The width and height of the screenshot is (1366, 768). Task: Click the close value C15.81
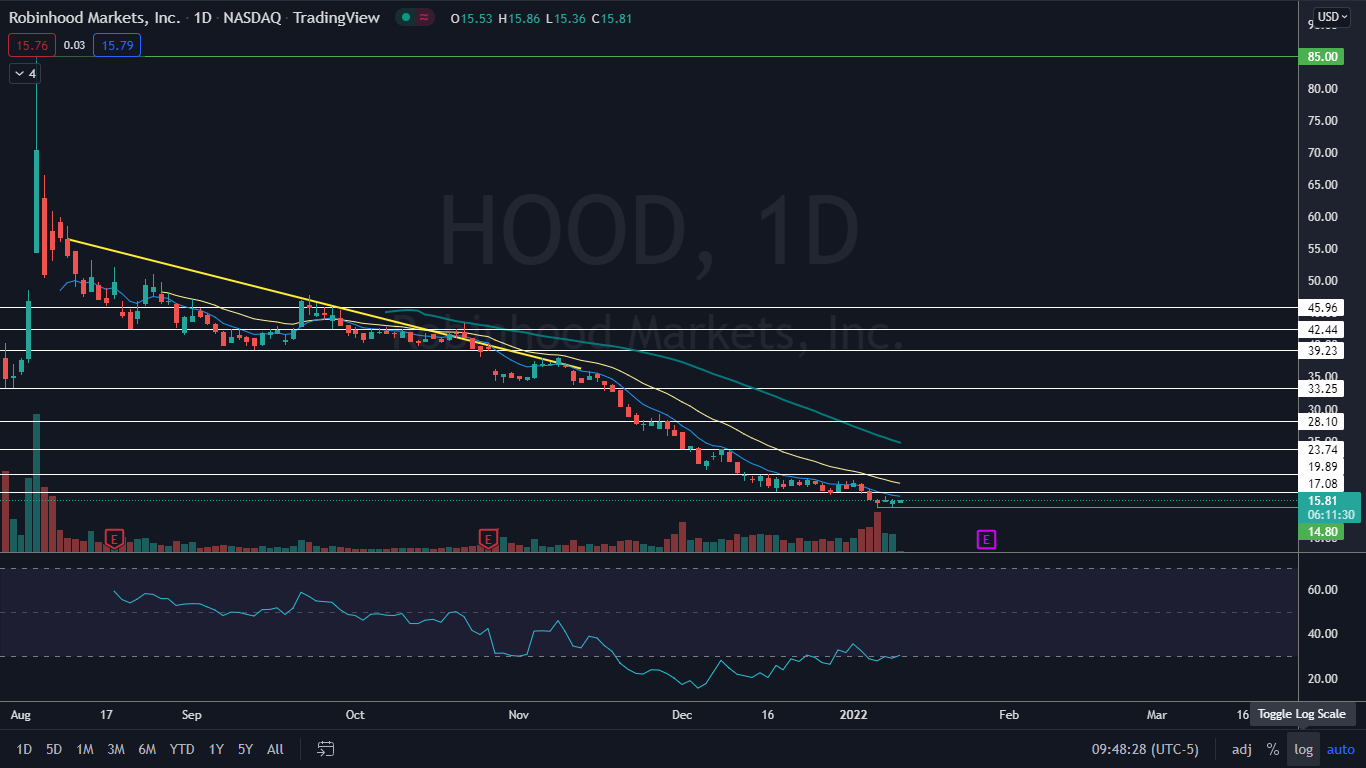612,18
